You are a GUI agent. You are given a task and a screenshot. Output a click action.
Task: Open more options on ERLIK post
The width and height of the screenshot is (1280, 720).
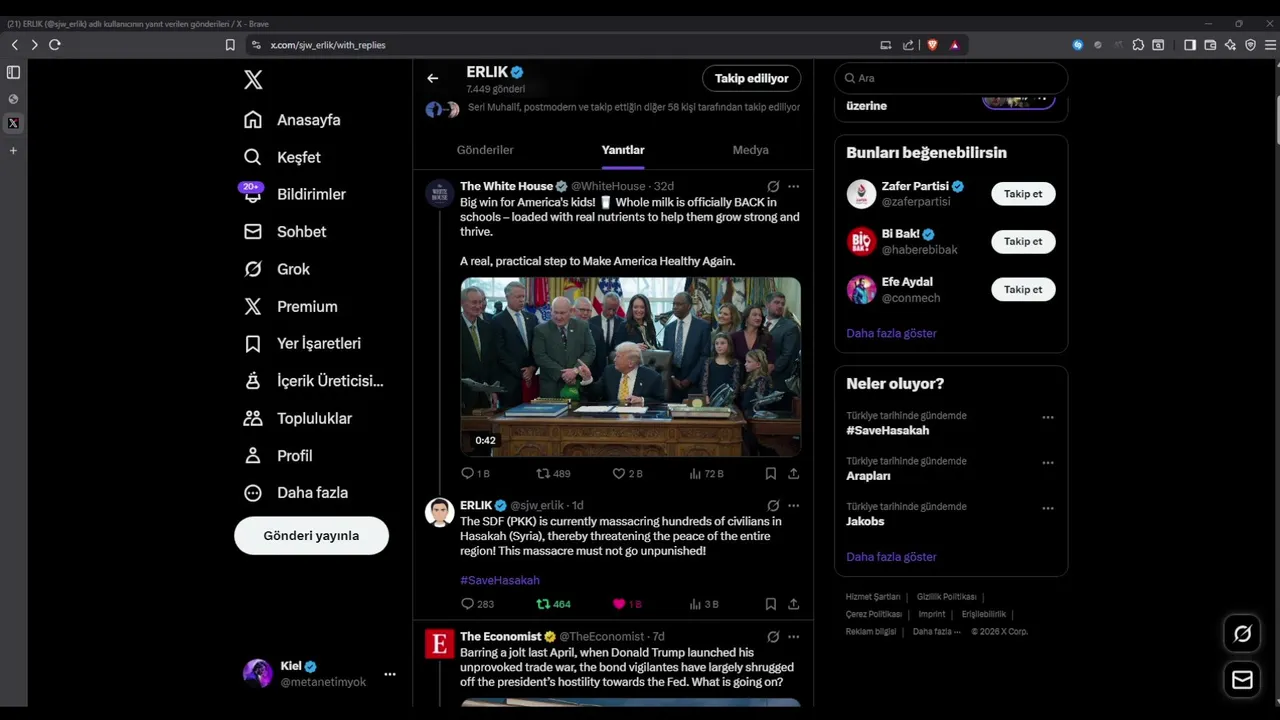pos(793,505)
